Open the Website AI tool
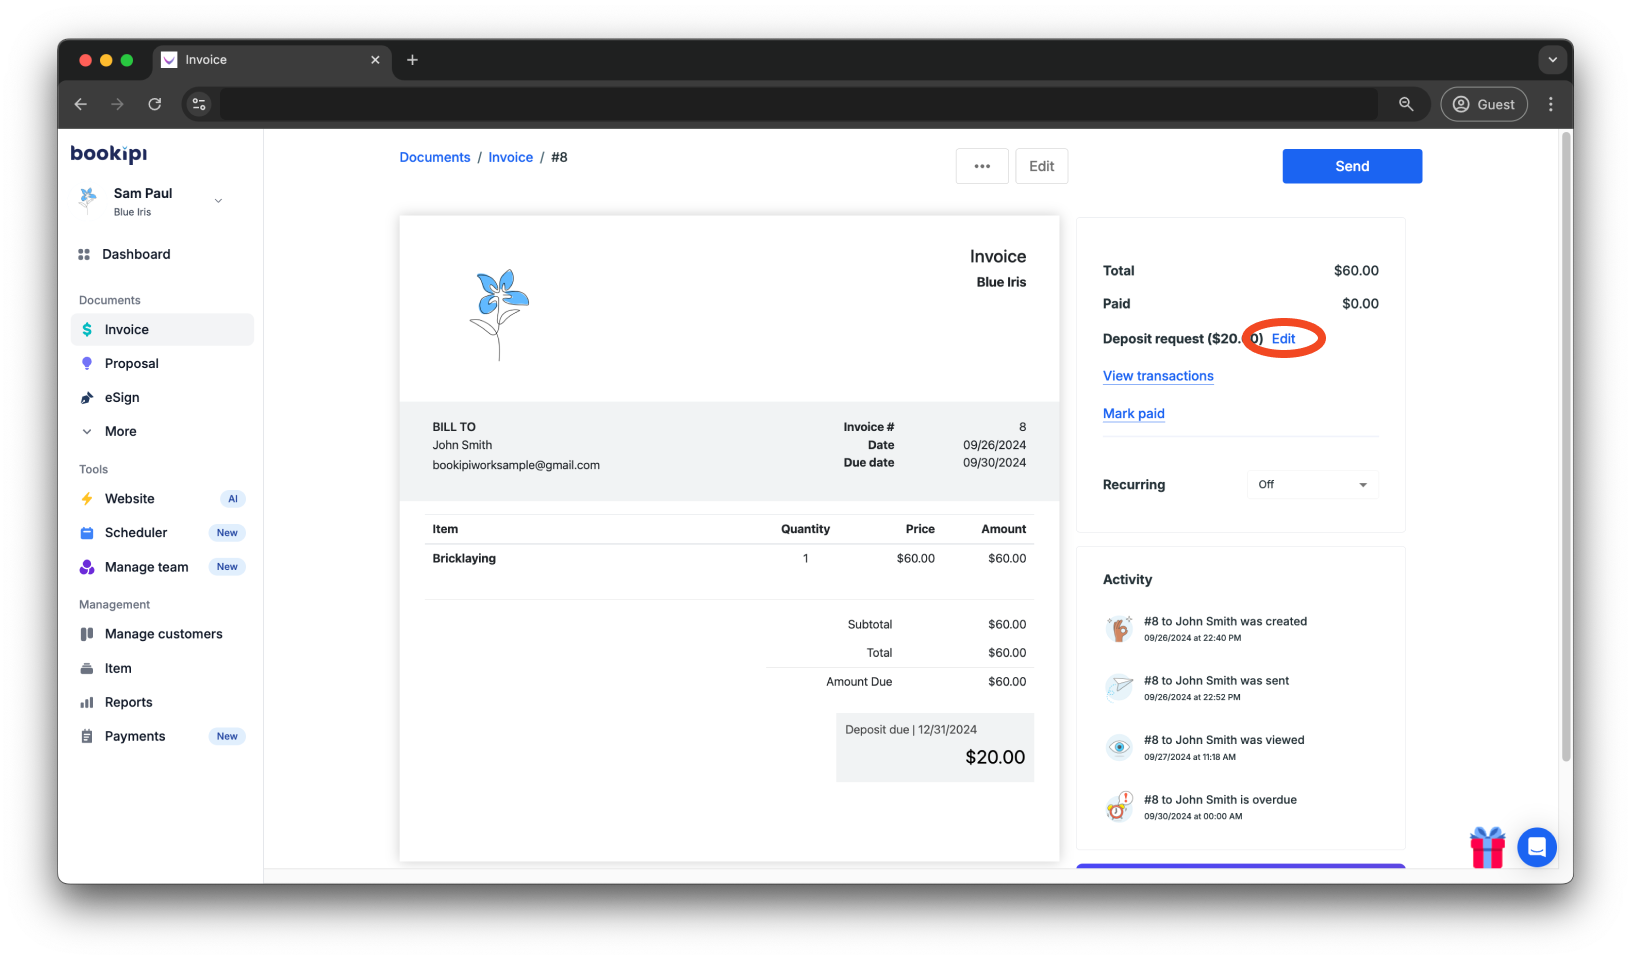 point(129,498)
